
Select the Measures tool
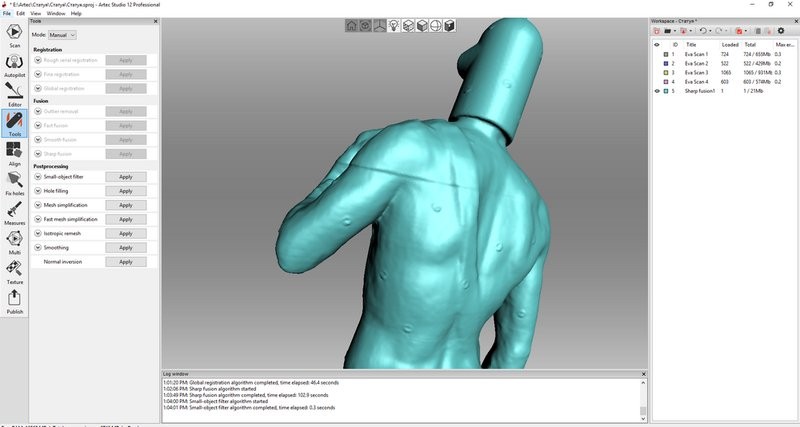pos(14,211)
